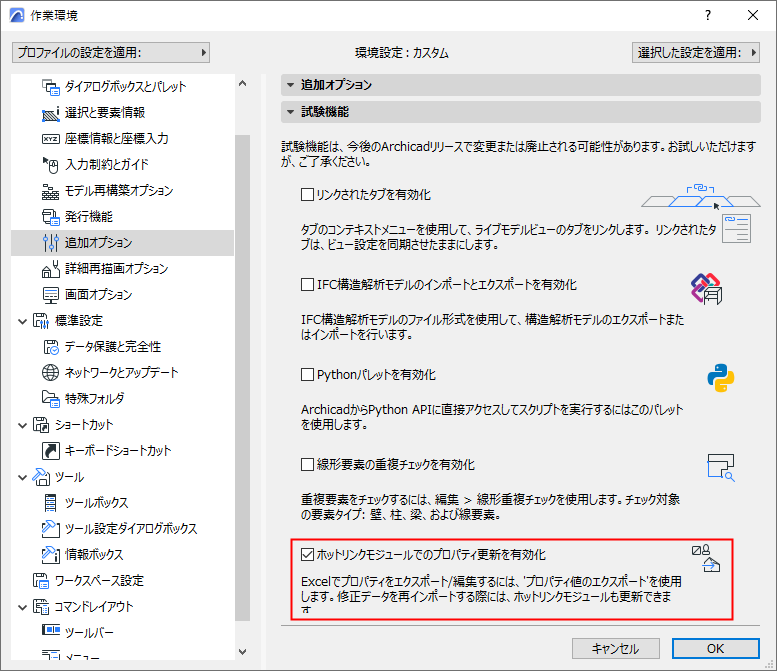Collapse the ショートカット tree group
The image size is (777, 671).
click(22, 425)
